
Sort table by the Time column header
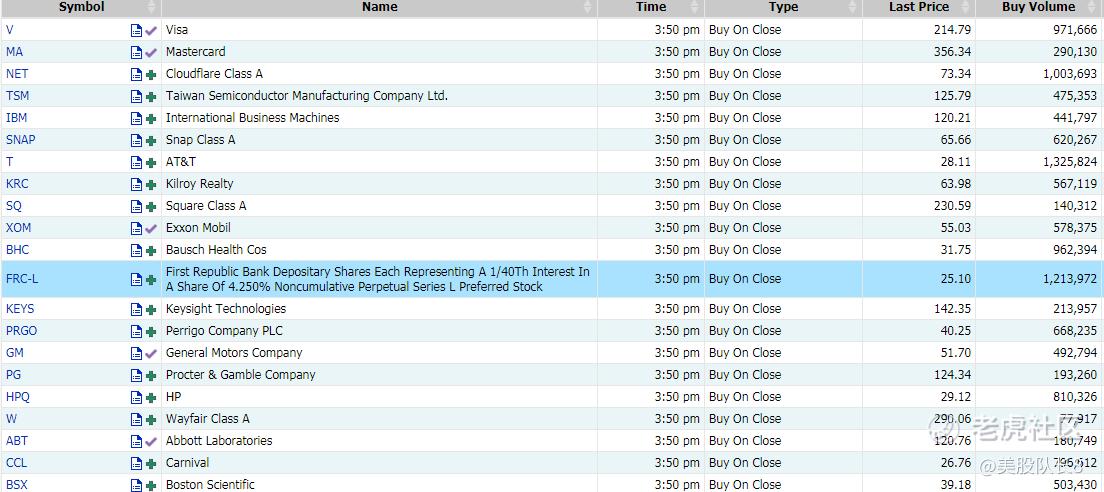[x=651, y=7]
